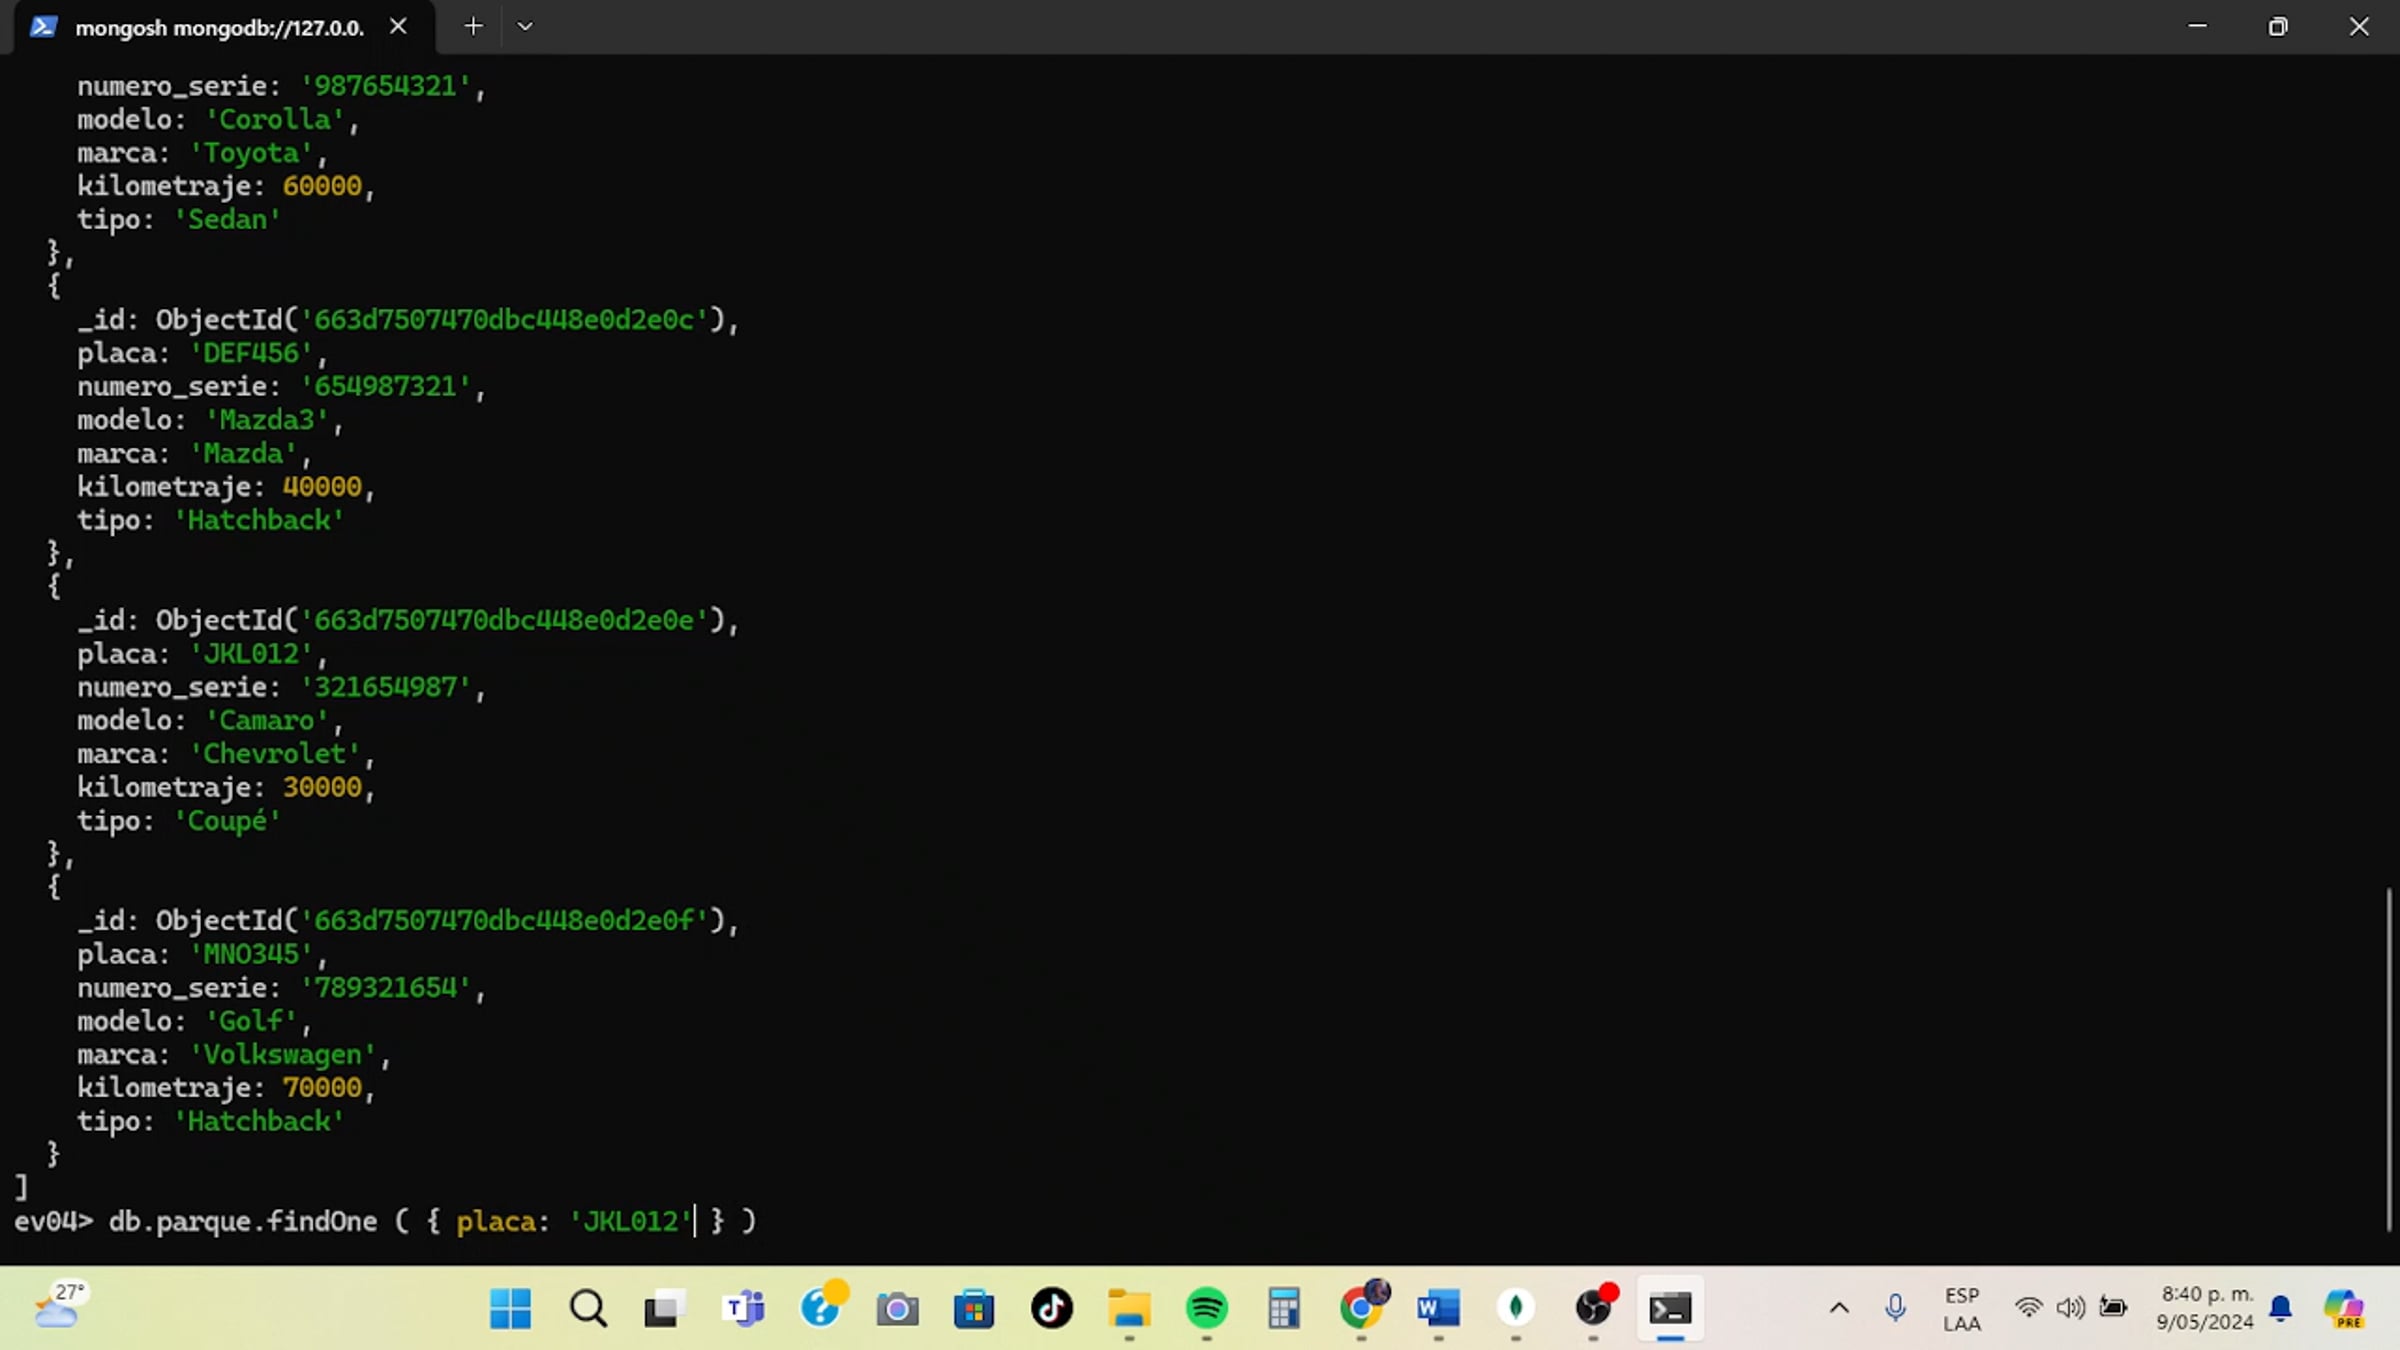Show hidden system tray icons
Viewport: 2400px width, 1350px height.
tap(1839, 1308)
